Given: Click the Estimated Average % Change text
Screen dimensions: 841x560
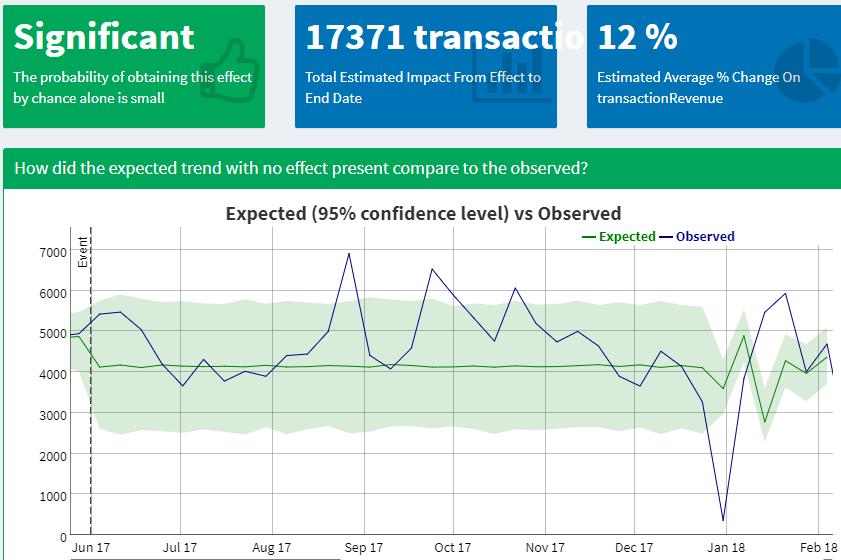Looking at the screenshot, I should pos(698,87).
